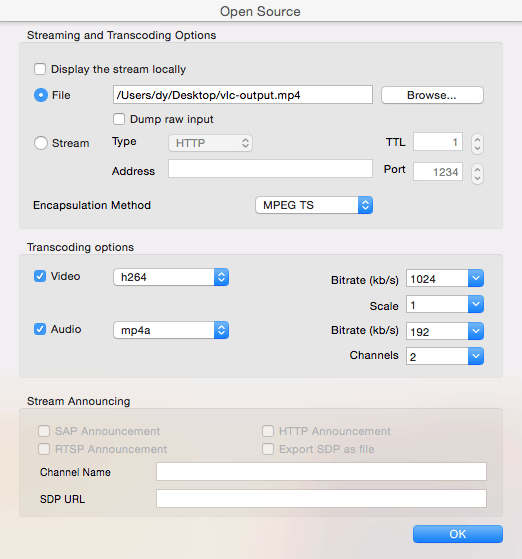Click the SDP URL text field
The width and height of the screenshot is (522, 559).
[x=321, y=498]
